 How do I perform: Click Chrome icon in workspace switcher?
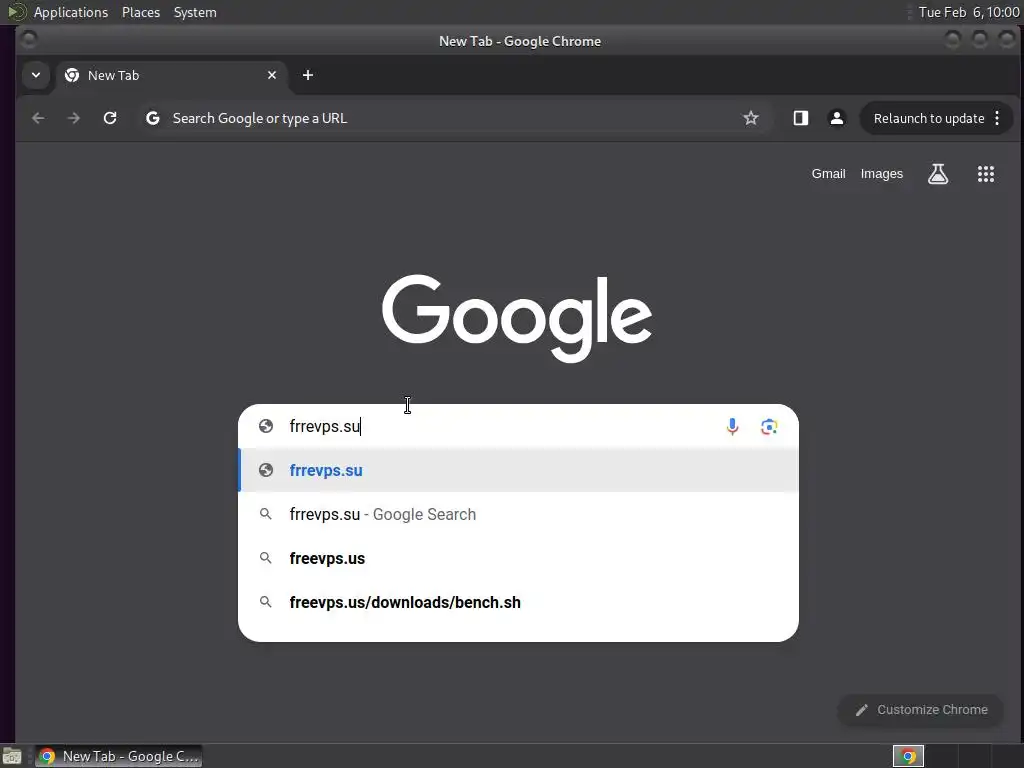(908, 756)
